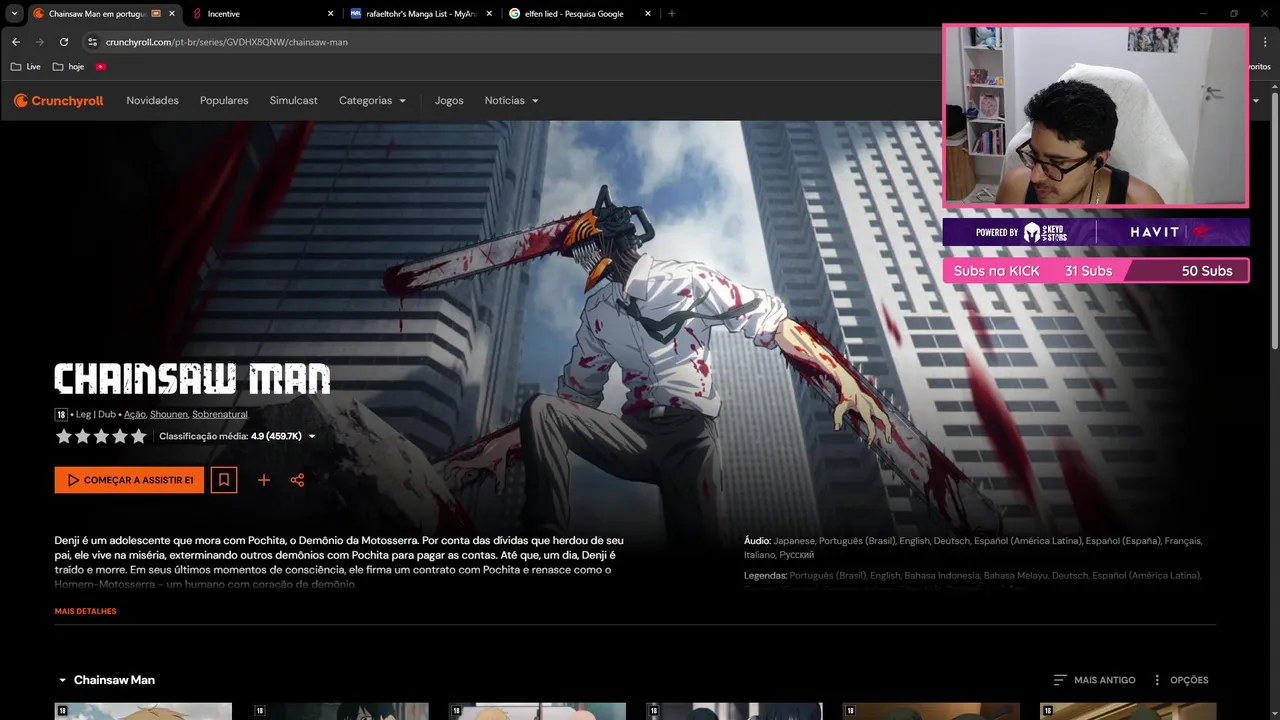The image size is (1280, 720).
Task: Open the Ação genre link
Action: pos(135,414)
